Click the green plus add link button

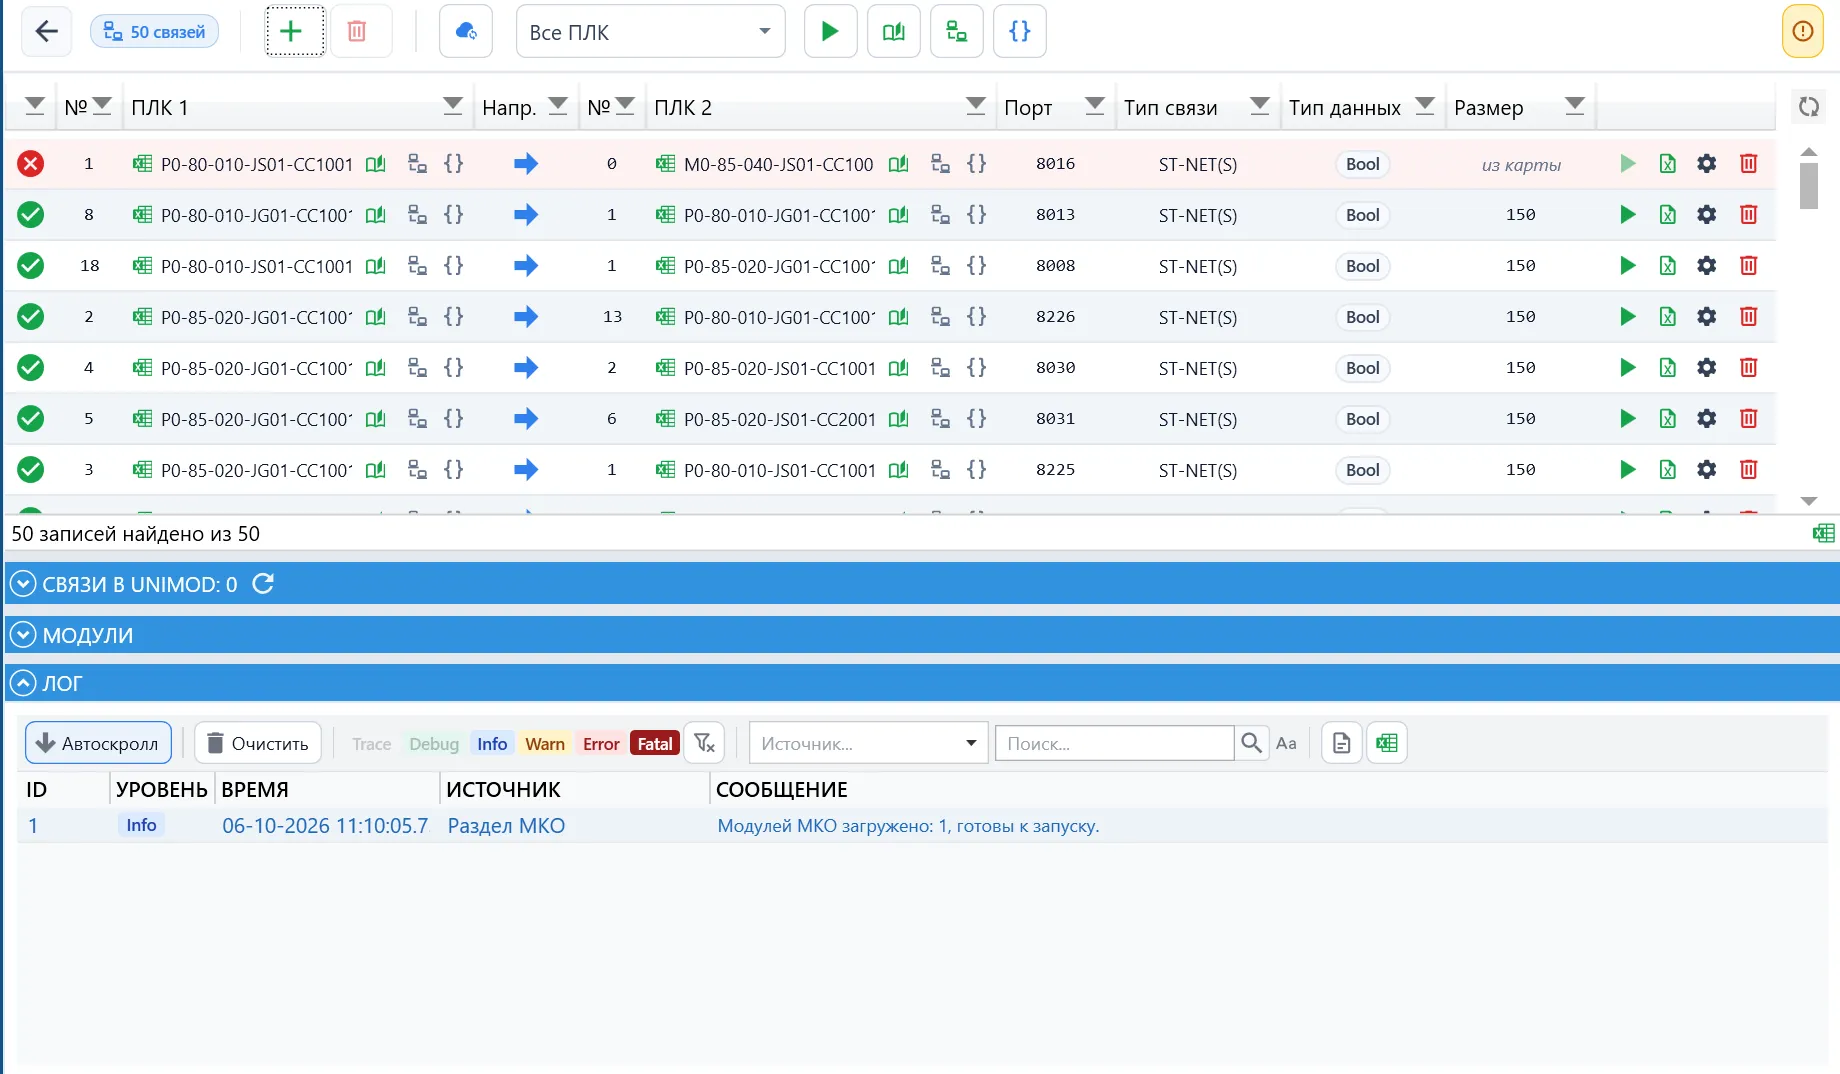(x=294, y=31)
